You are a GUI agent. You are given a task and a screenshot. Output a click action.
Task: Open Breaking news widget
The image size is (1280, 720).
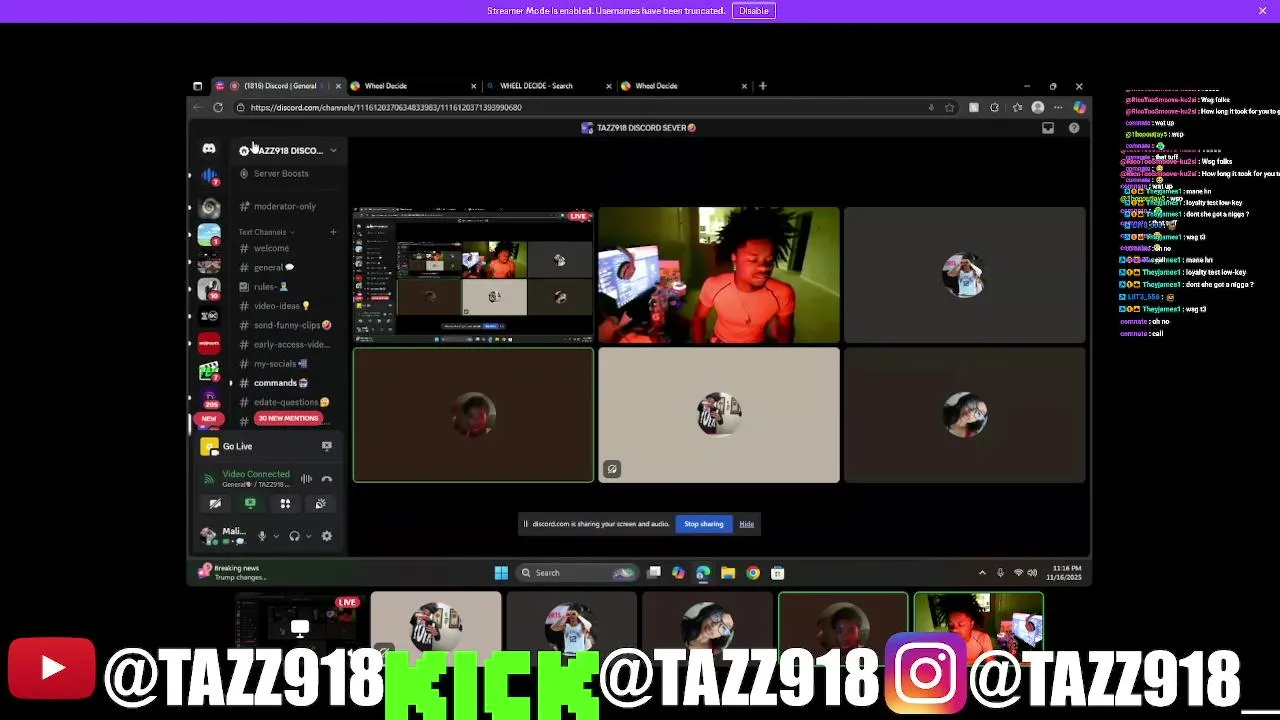[x=232, y=572]
